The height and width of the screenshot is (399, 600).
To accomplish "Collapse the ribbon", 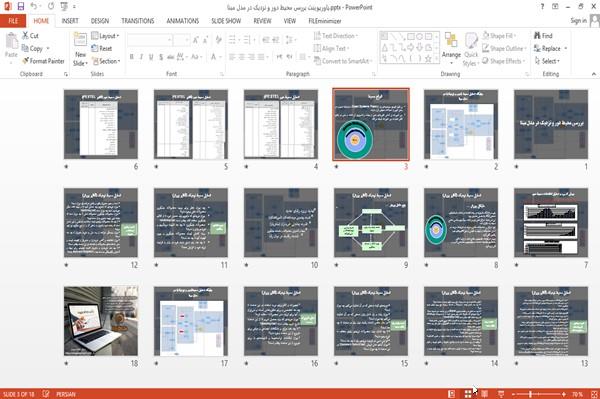I will click(593, 74).
